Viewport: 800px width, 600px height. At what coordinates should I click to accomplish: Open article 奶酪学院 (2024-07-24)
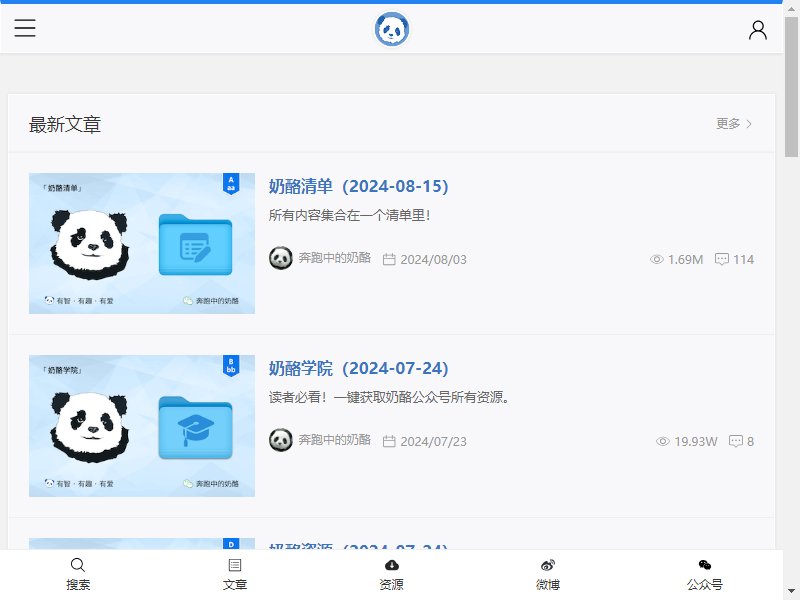(x=359, y=368)
